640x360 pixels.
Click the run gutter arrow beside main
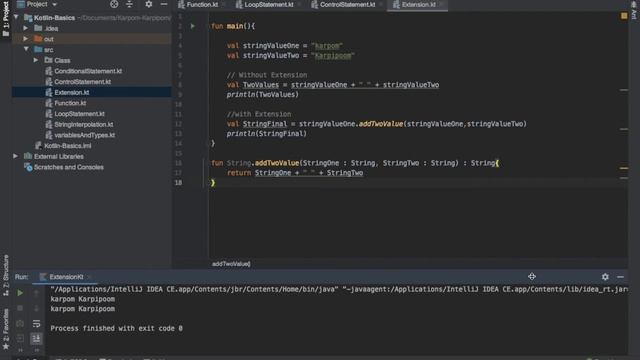(193, 26)
